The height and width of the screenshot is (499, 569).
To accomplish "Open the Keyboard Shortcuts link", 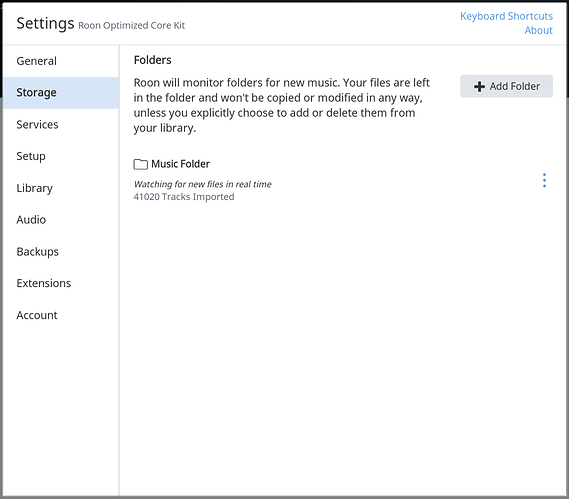I will pos(506,16).
